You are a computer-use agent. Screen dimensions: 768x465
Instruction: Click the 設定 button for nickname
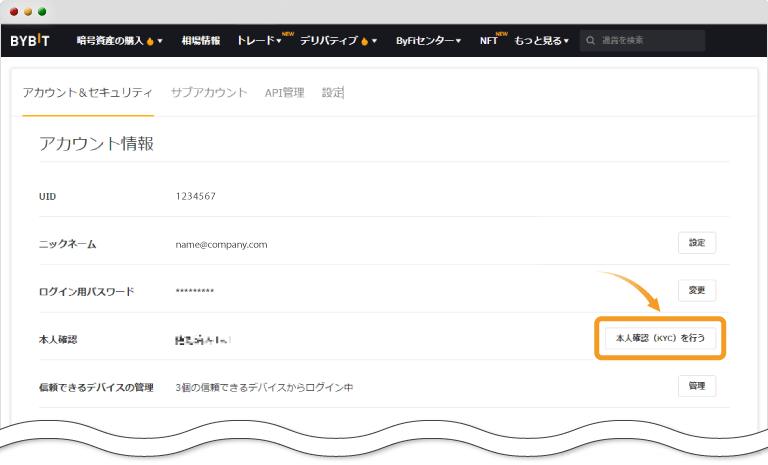click(x=697, y=243)
